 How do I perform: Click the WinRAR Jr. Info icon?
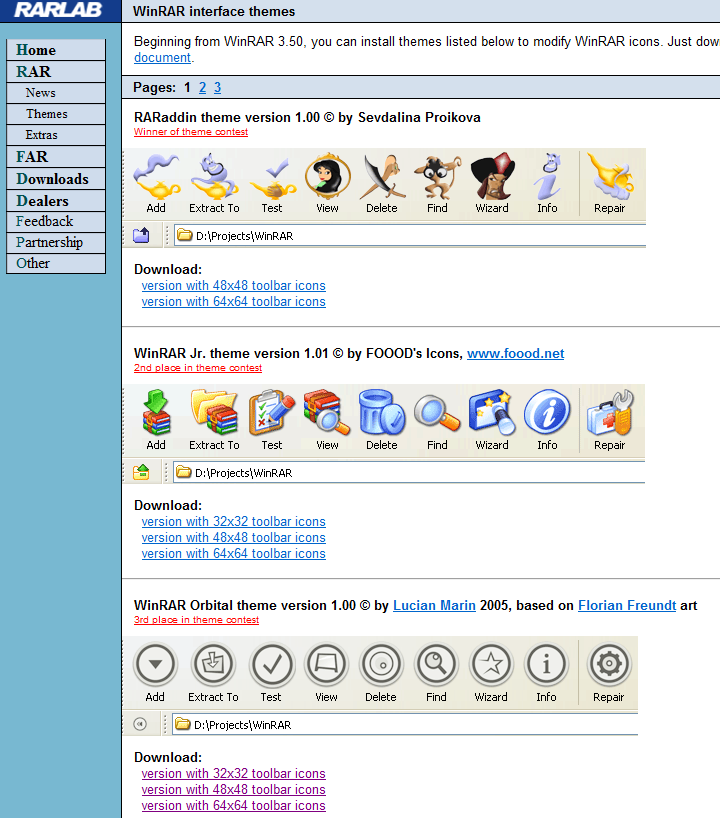(x=547, y=412)
